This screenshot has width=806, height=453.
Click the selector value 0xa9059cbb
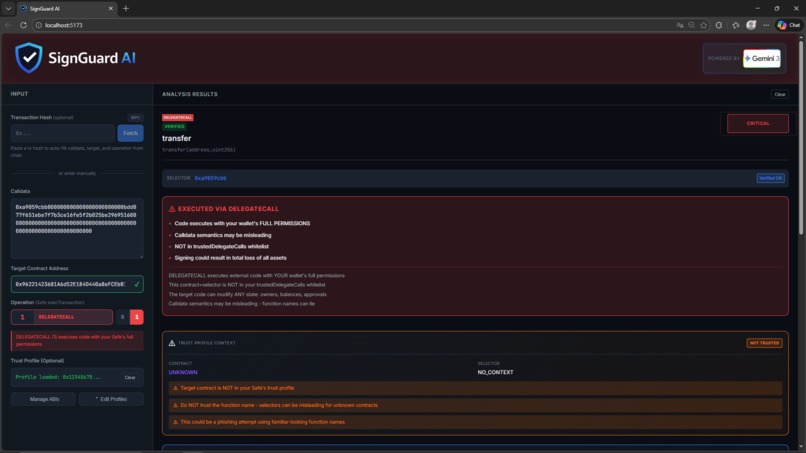(210, 178)
